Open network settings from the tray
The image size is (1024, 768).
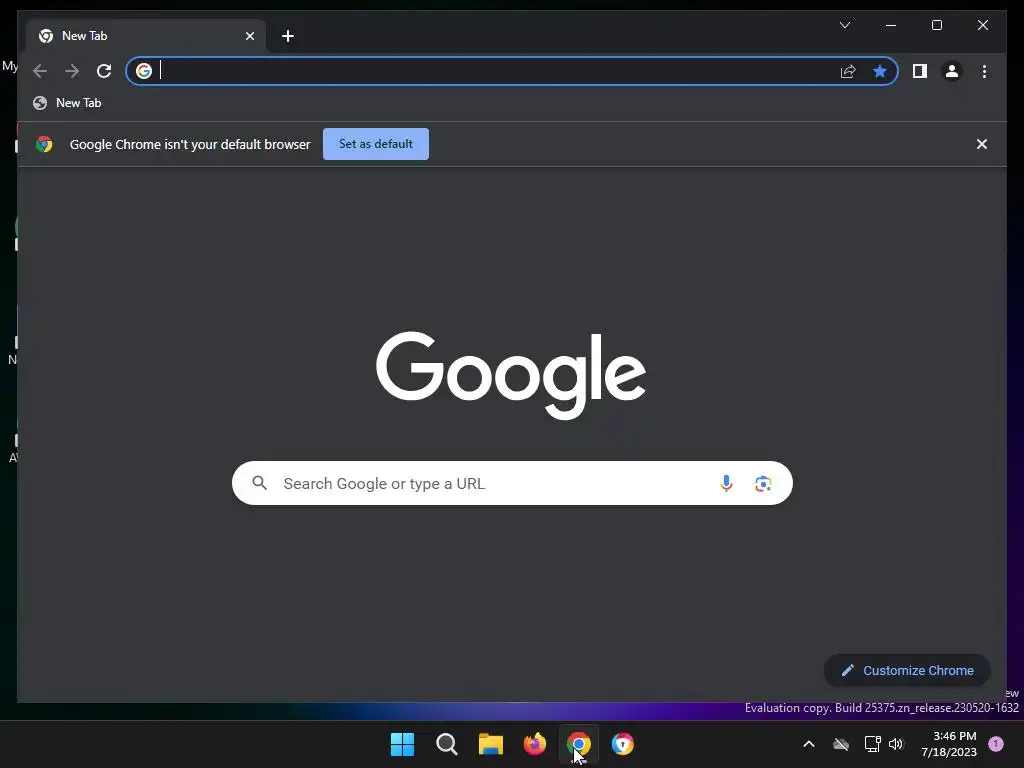(872, 744)
